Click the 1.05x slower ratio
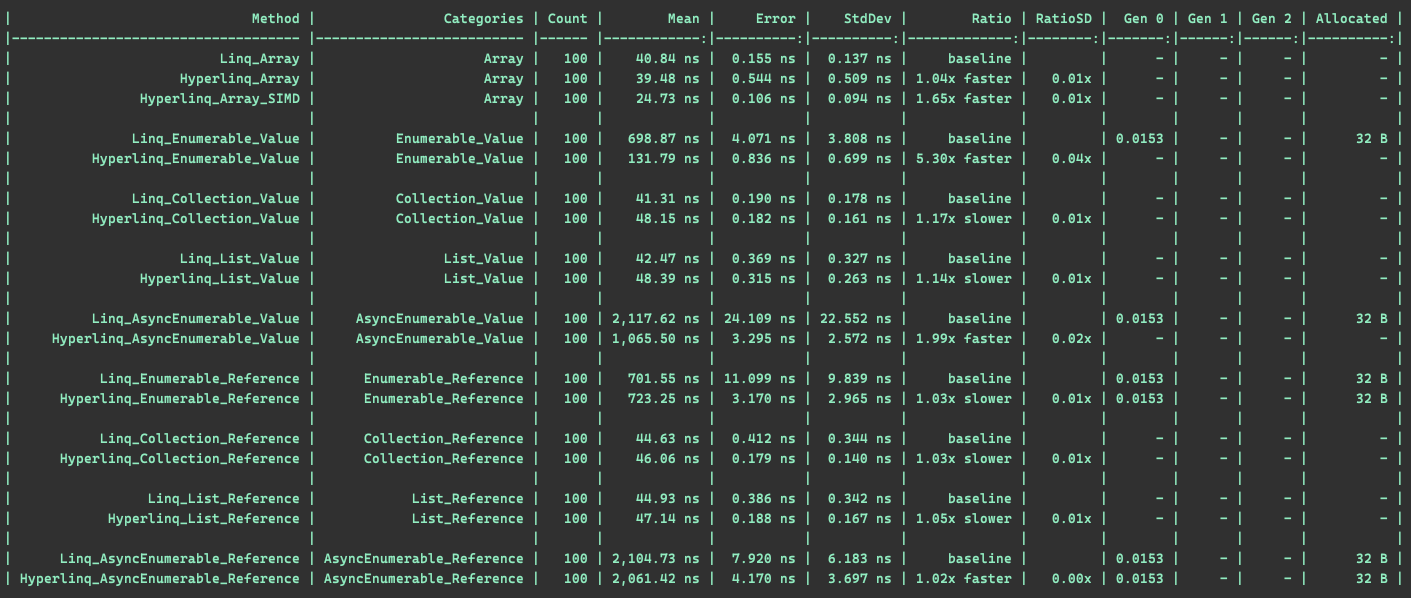 964,518
